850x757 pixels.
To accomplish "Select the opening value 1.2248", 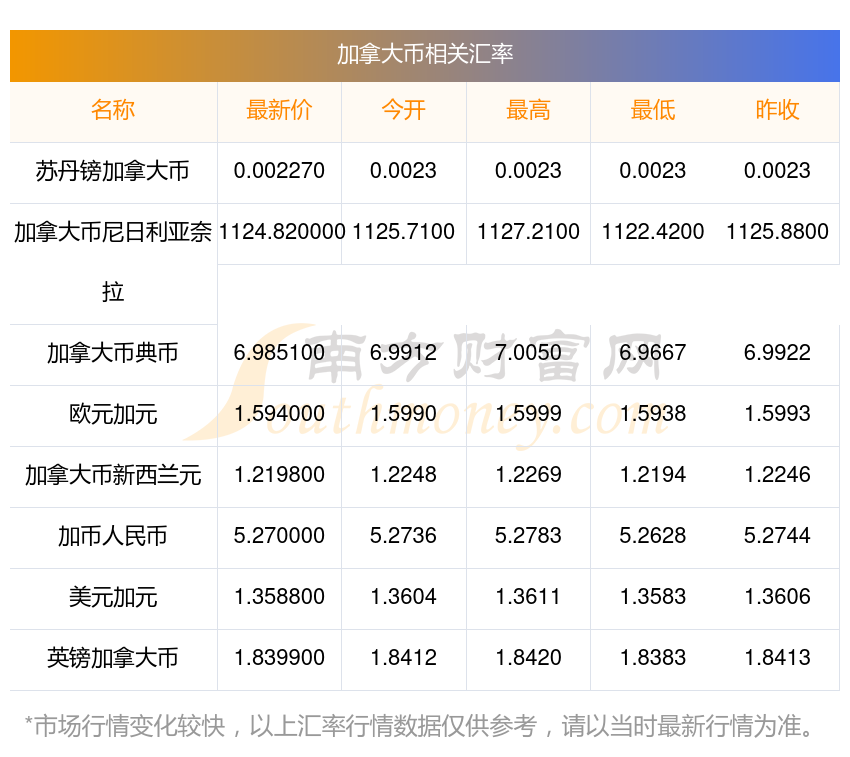I will (403, 475).
